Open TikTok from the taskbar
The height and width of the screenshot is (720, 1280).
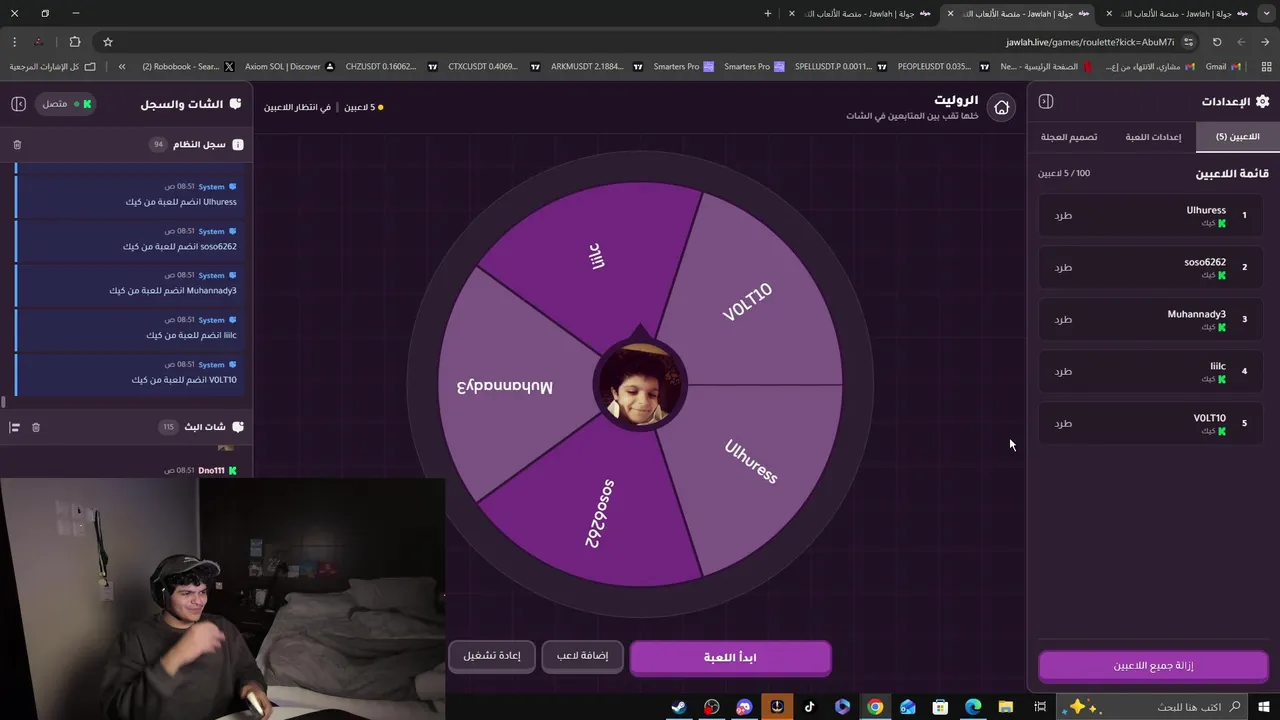(809, 707)
